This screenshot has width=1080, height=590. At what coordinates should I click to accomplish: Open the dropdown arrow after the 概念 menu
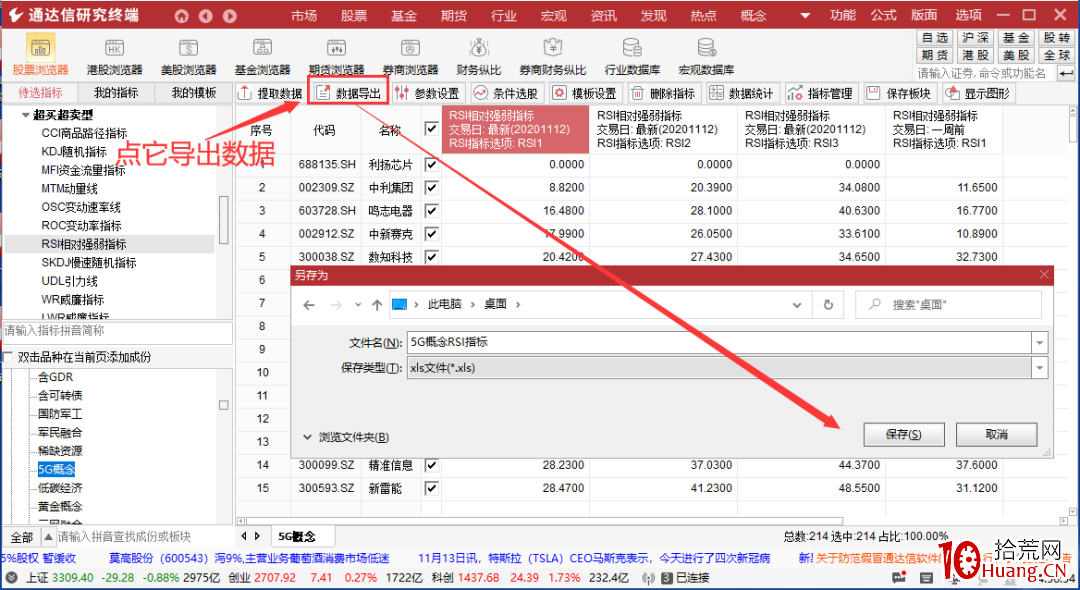pos(804,15)
